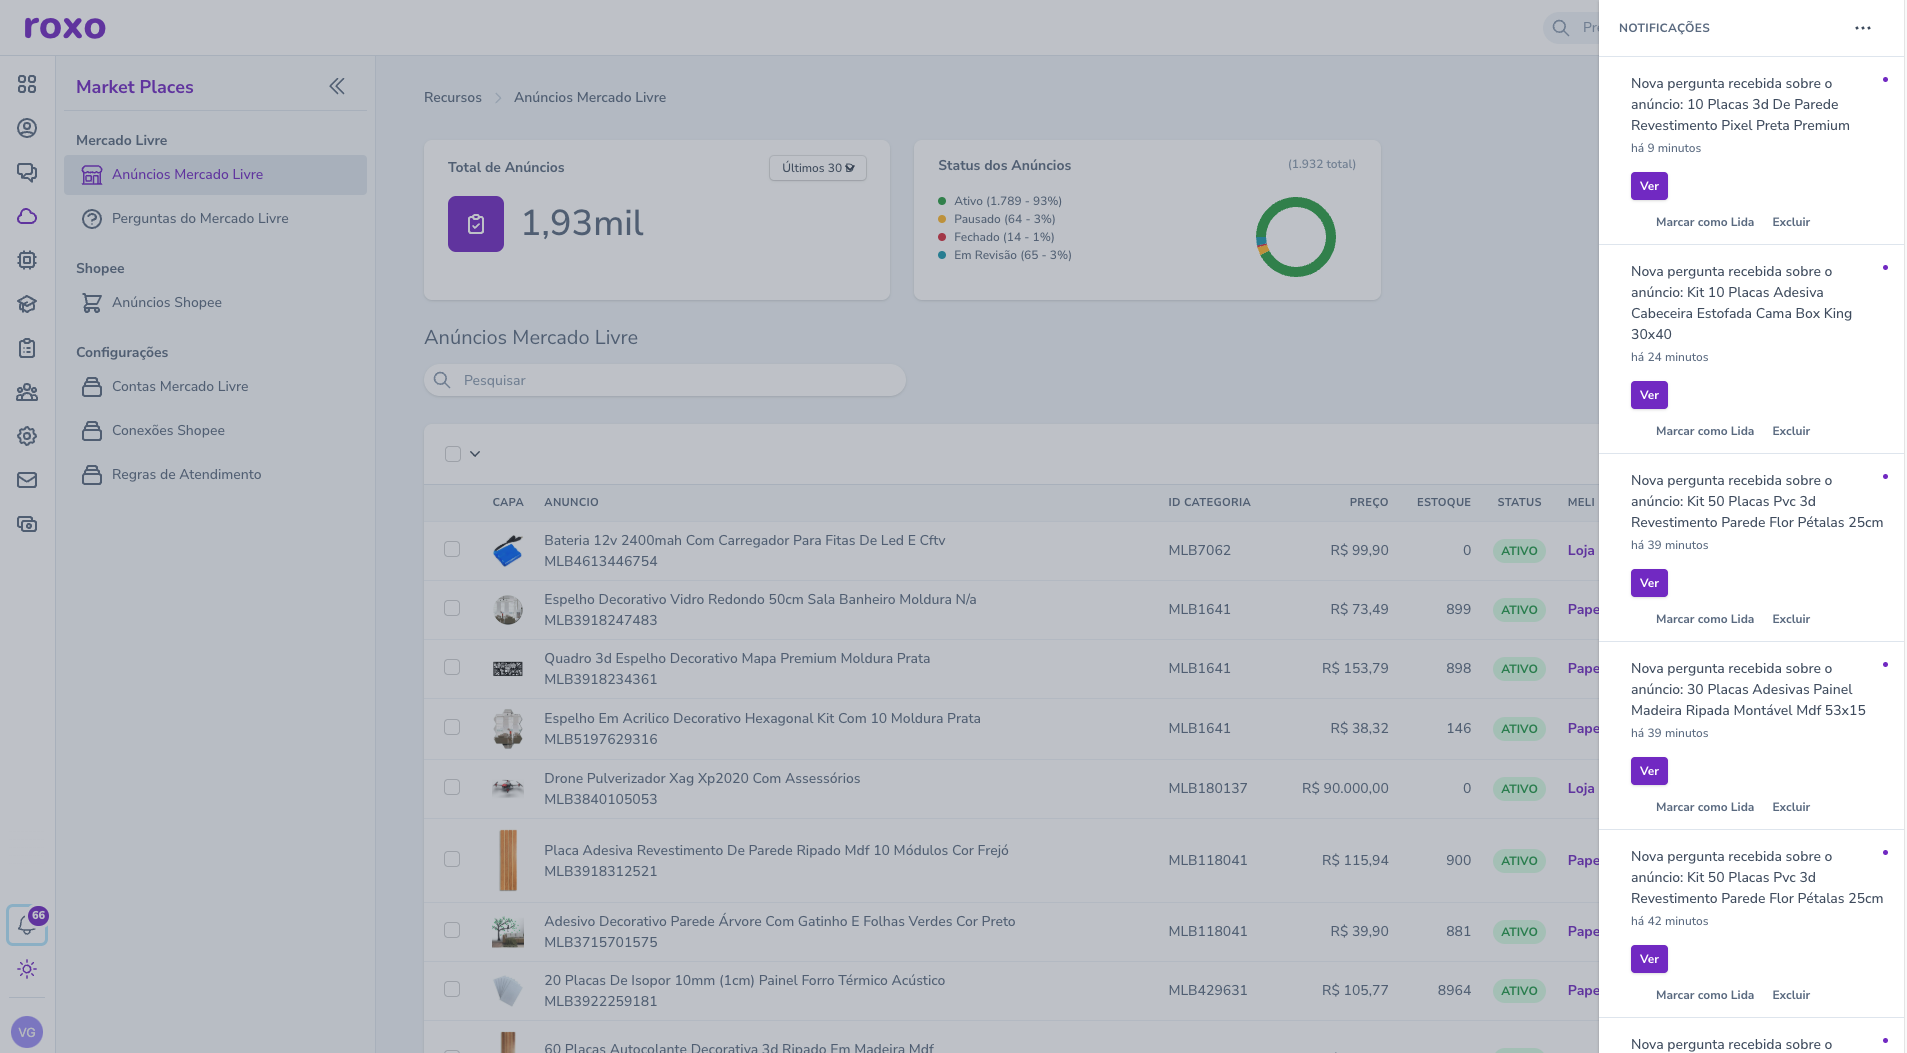Click the Bateria 12v product thumbnail
Image resolution: width=1907 pixels, height=1053 pixels.
pyautogui.click(x=508, y=551)
